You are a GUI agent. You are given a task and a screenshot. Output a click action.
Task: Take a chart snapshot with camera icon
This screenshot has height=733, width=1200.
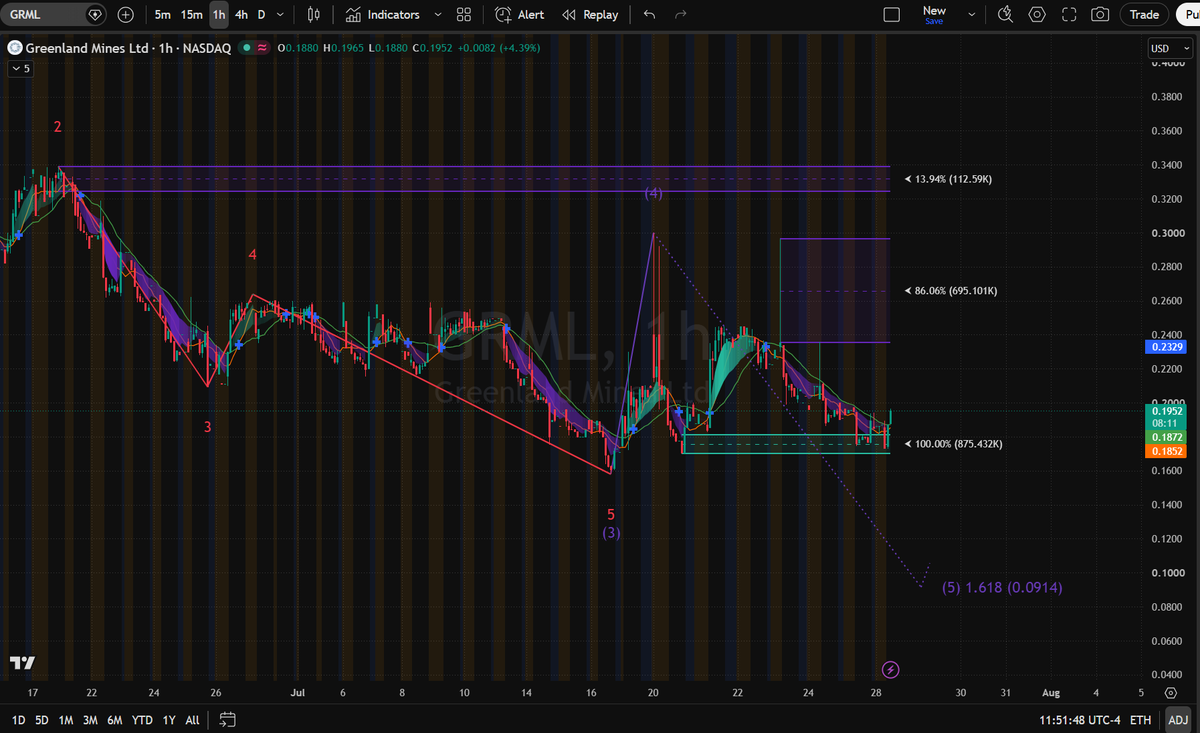(x=1100, y=15)
